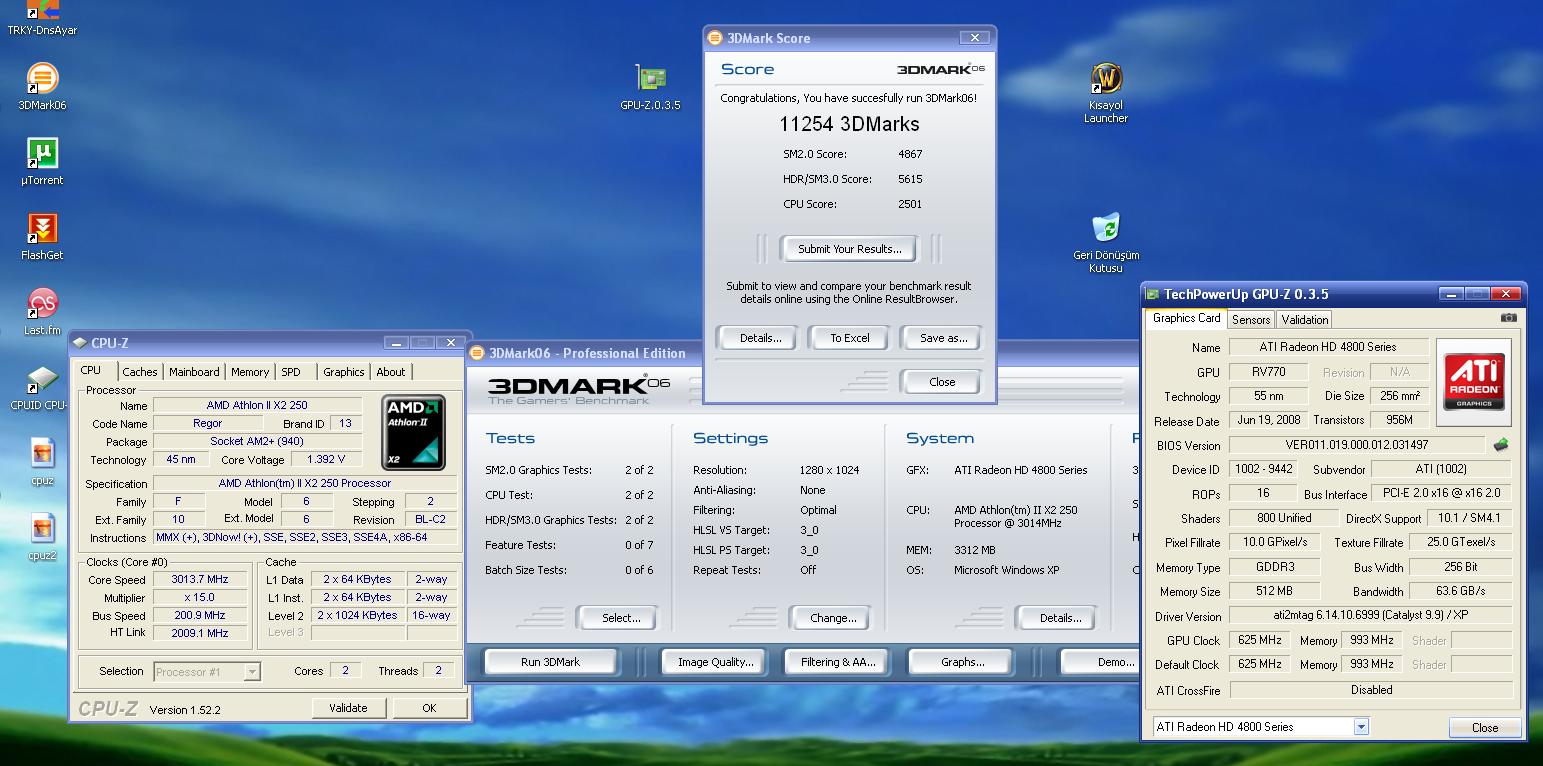The width and height of the screenshot is (1543, 766).
Task: Click the AMD Athlon II logo in CPU-Z
Action: click(414, 432)
